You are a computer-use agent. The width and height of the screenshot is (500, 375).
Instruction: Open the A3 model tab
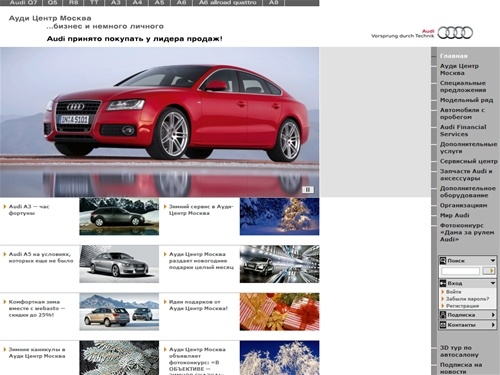pos(115,3)
